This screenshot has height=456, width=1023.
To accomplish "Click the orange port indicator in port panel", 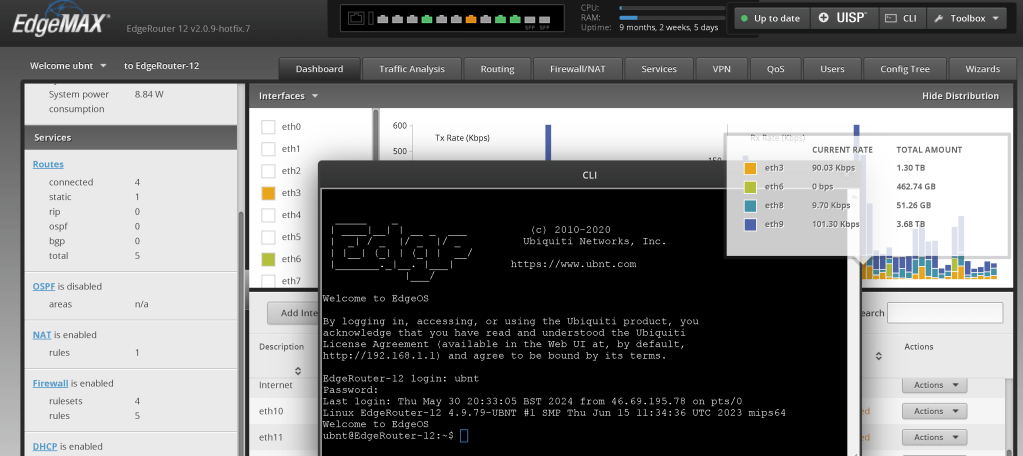I will pos(471,19).
